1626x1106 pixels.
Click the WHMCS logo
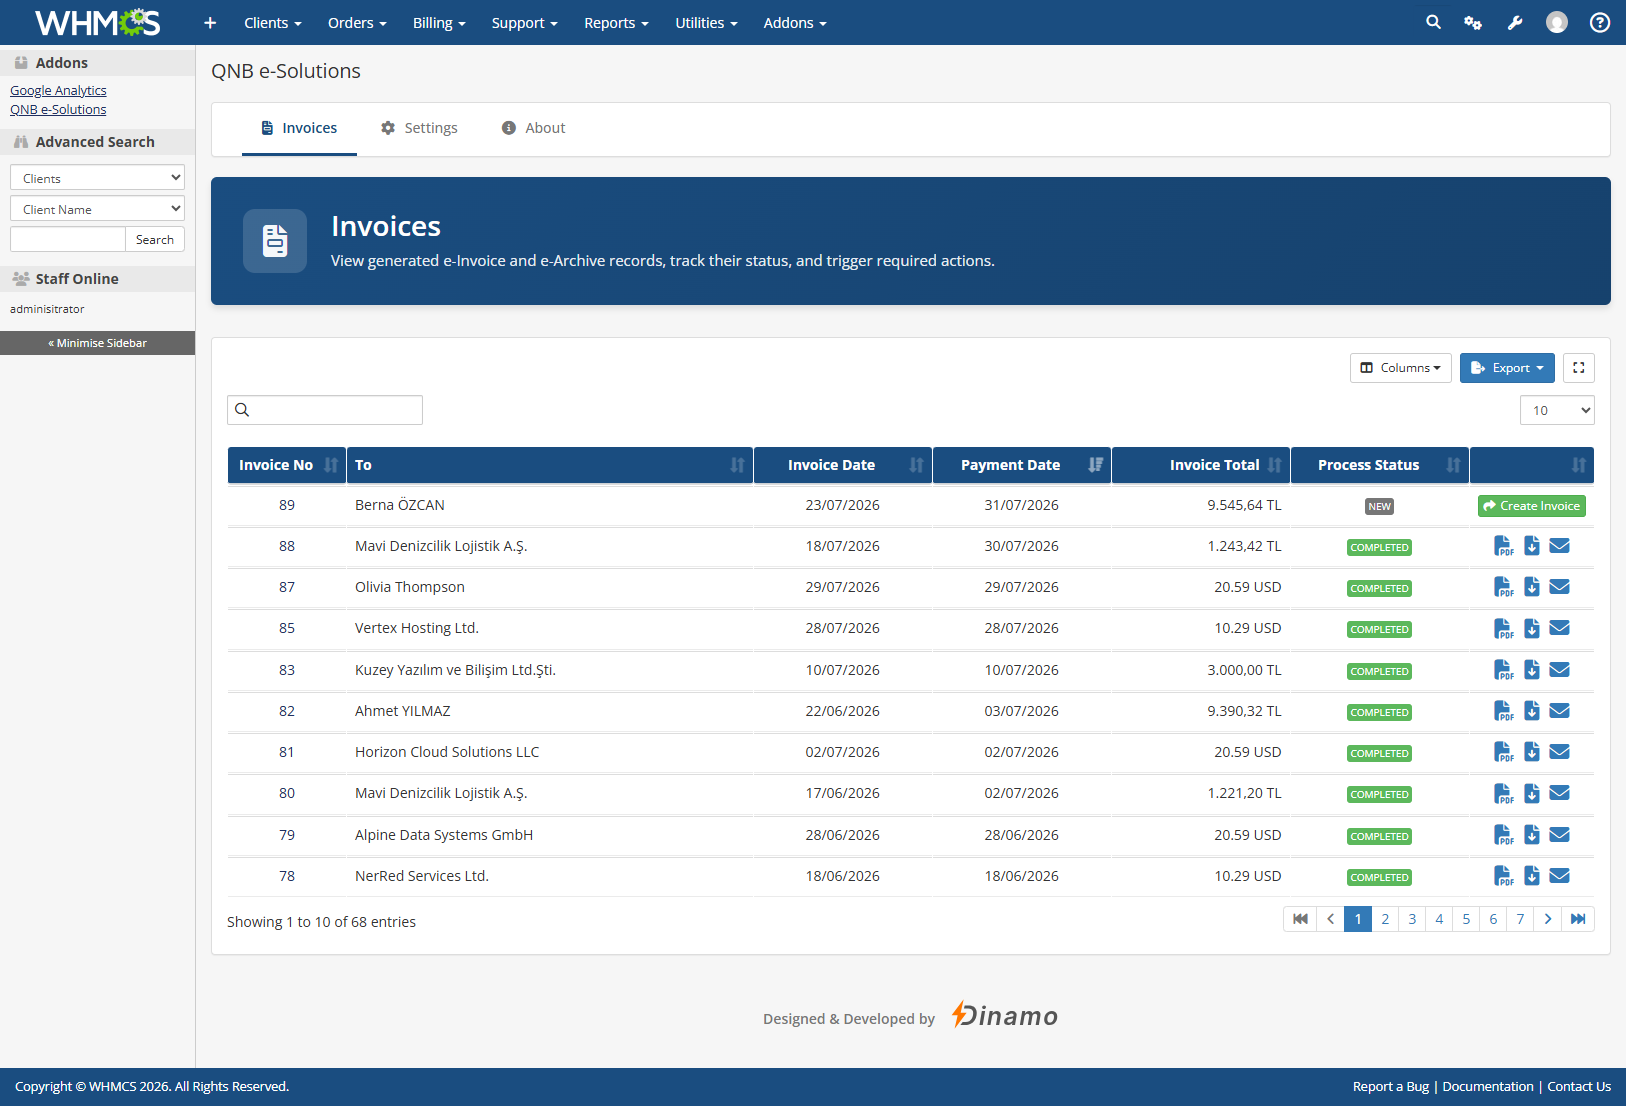tap(97, 22)
